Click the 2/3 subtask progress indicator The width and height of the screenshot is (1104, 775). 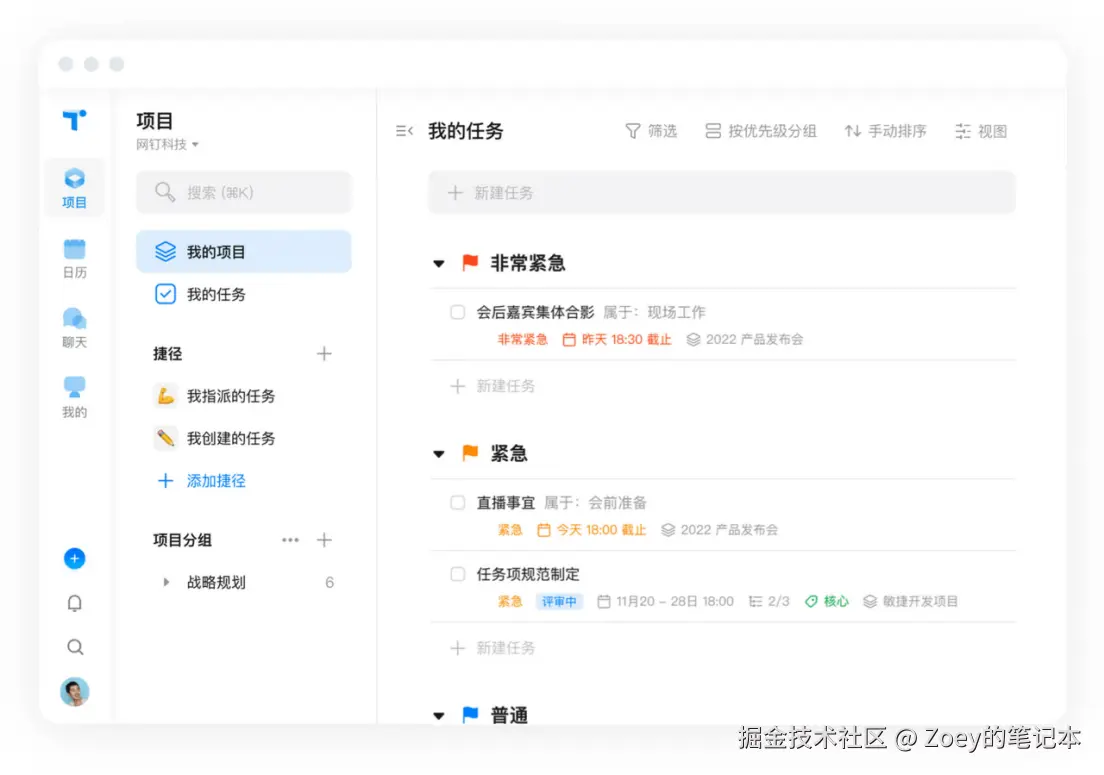(769, 601)
